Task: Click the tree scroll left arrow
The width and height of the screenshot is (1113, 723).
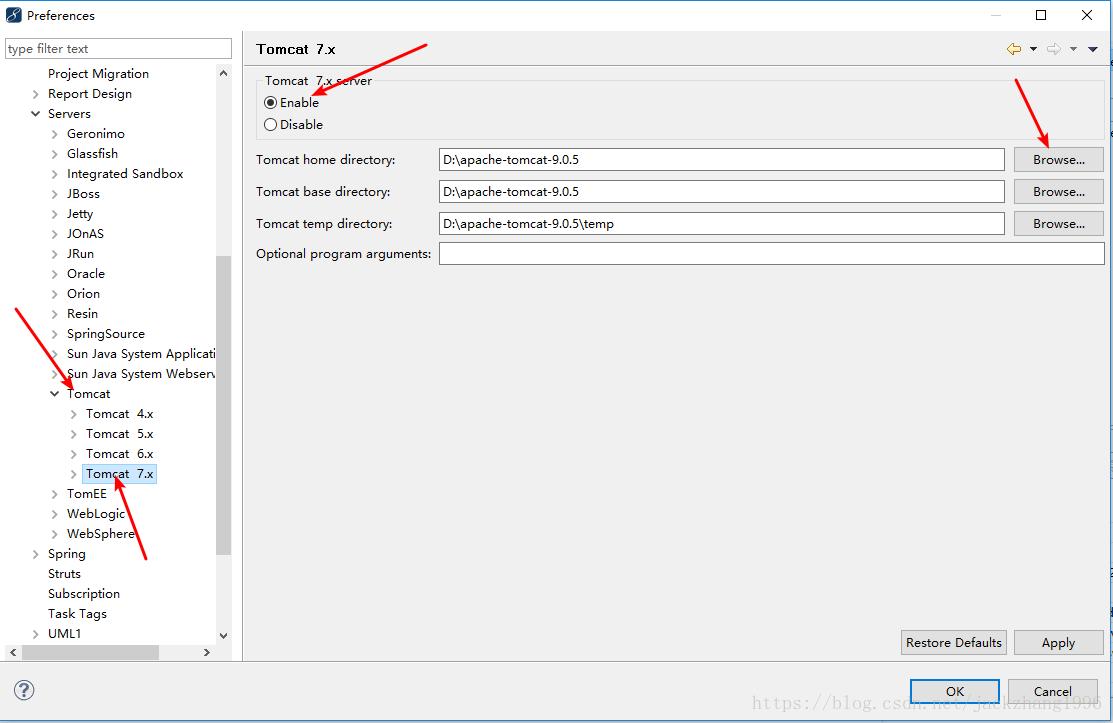Action: click(13, 652)
